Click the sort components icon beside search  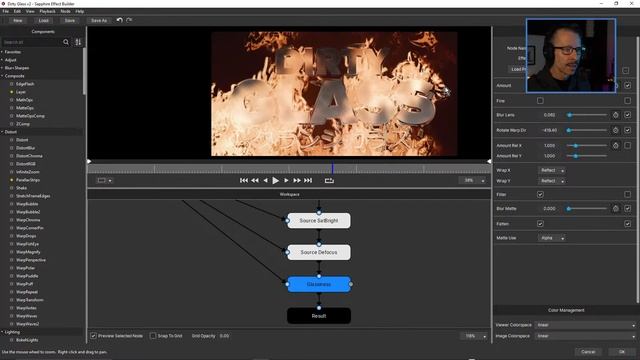click(78, 42)
